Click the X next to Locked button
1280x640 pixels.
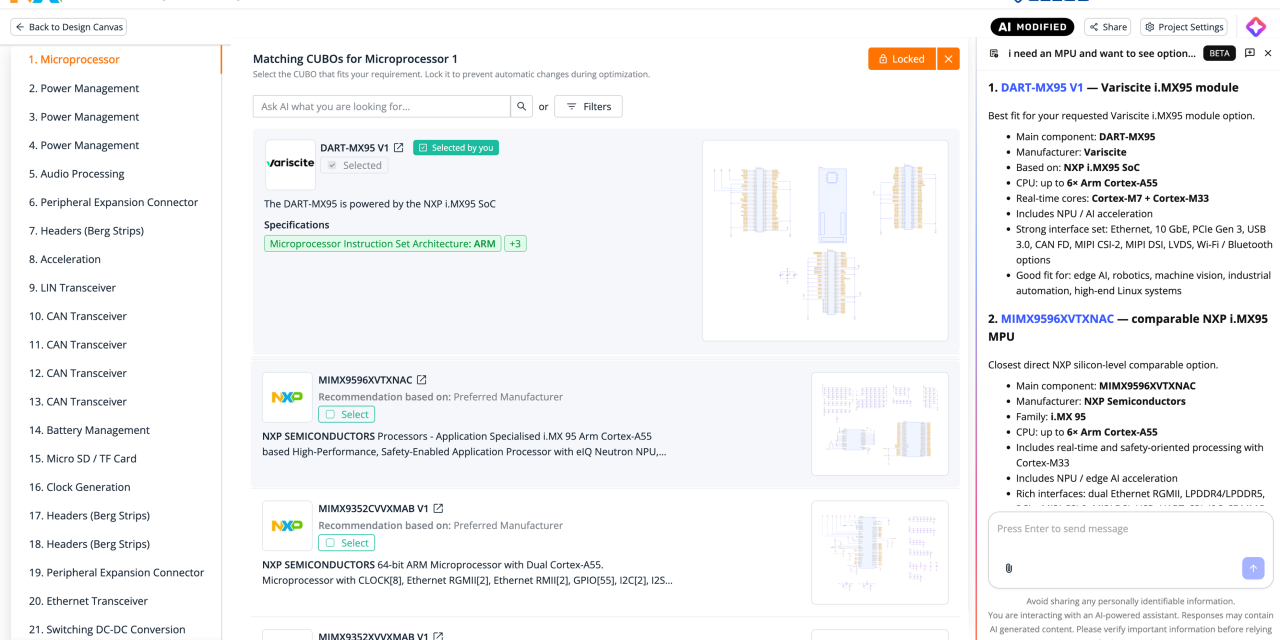948,59
